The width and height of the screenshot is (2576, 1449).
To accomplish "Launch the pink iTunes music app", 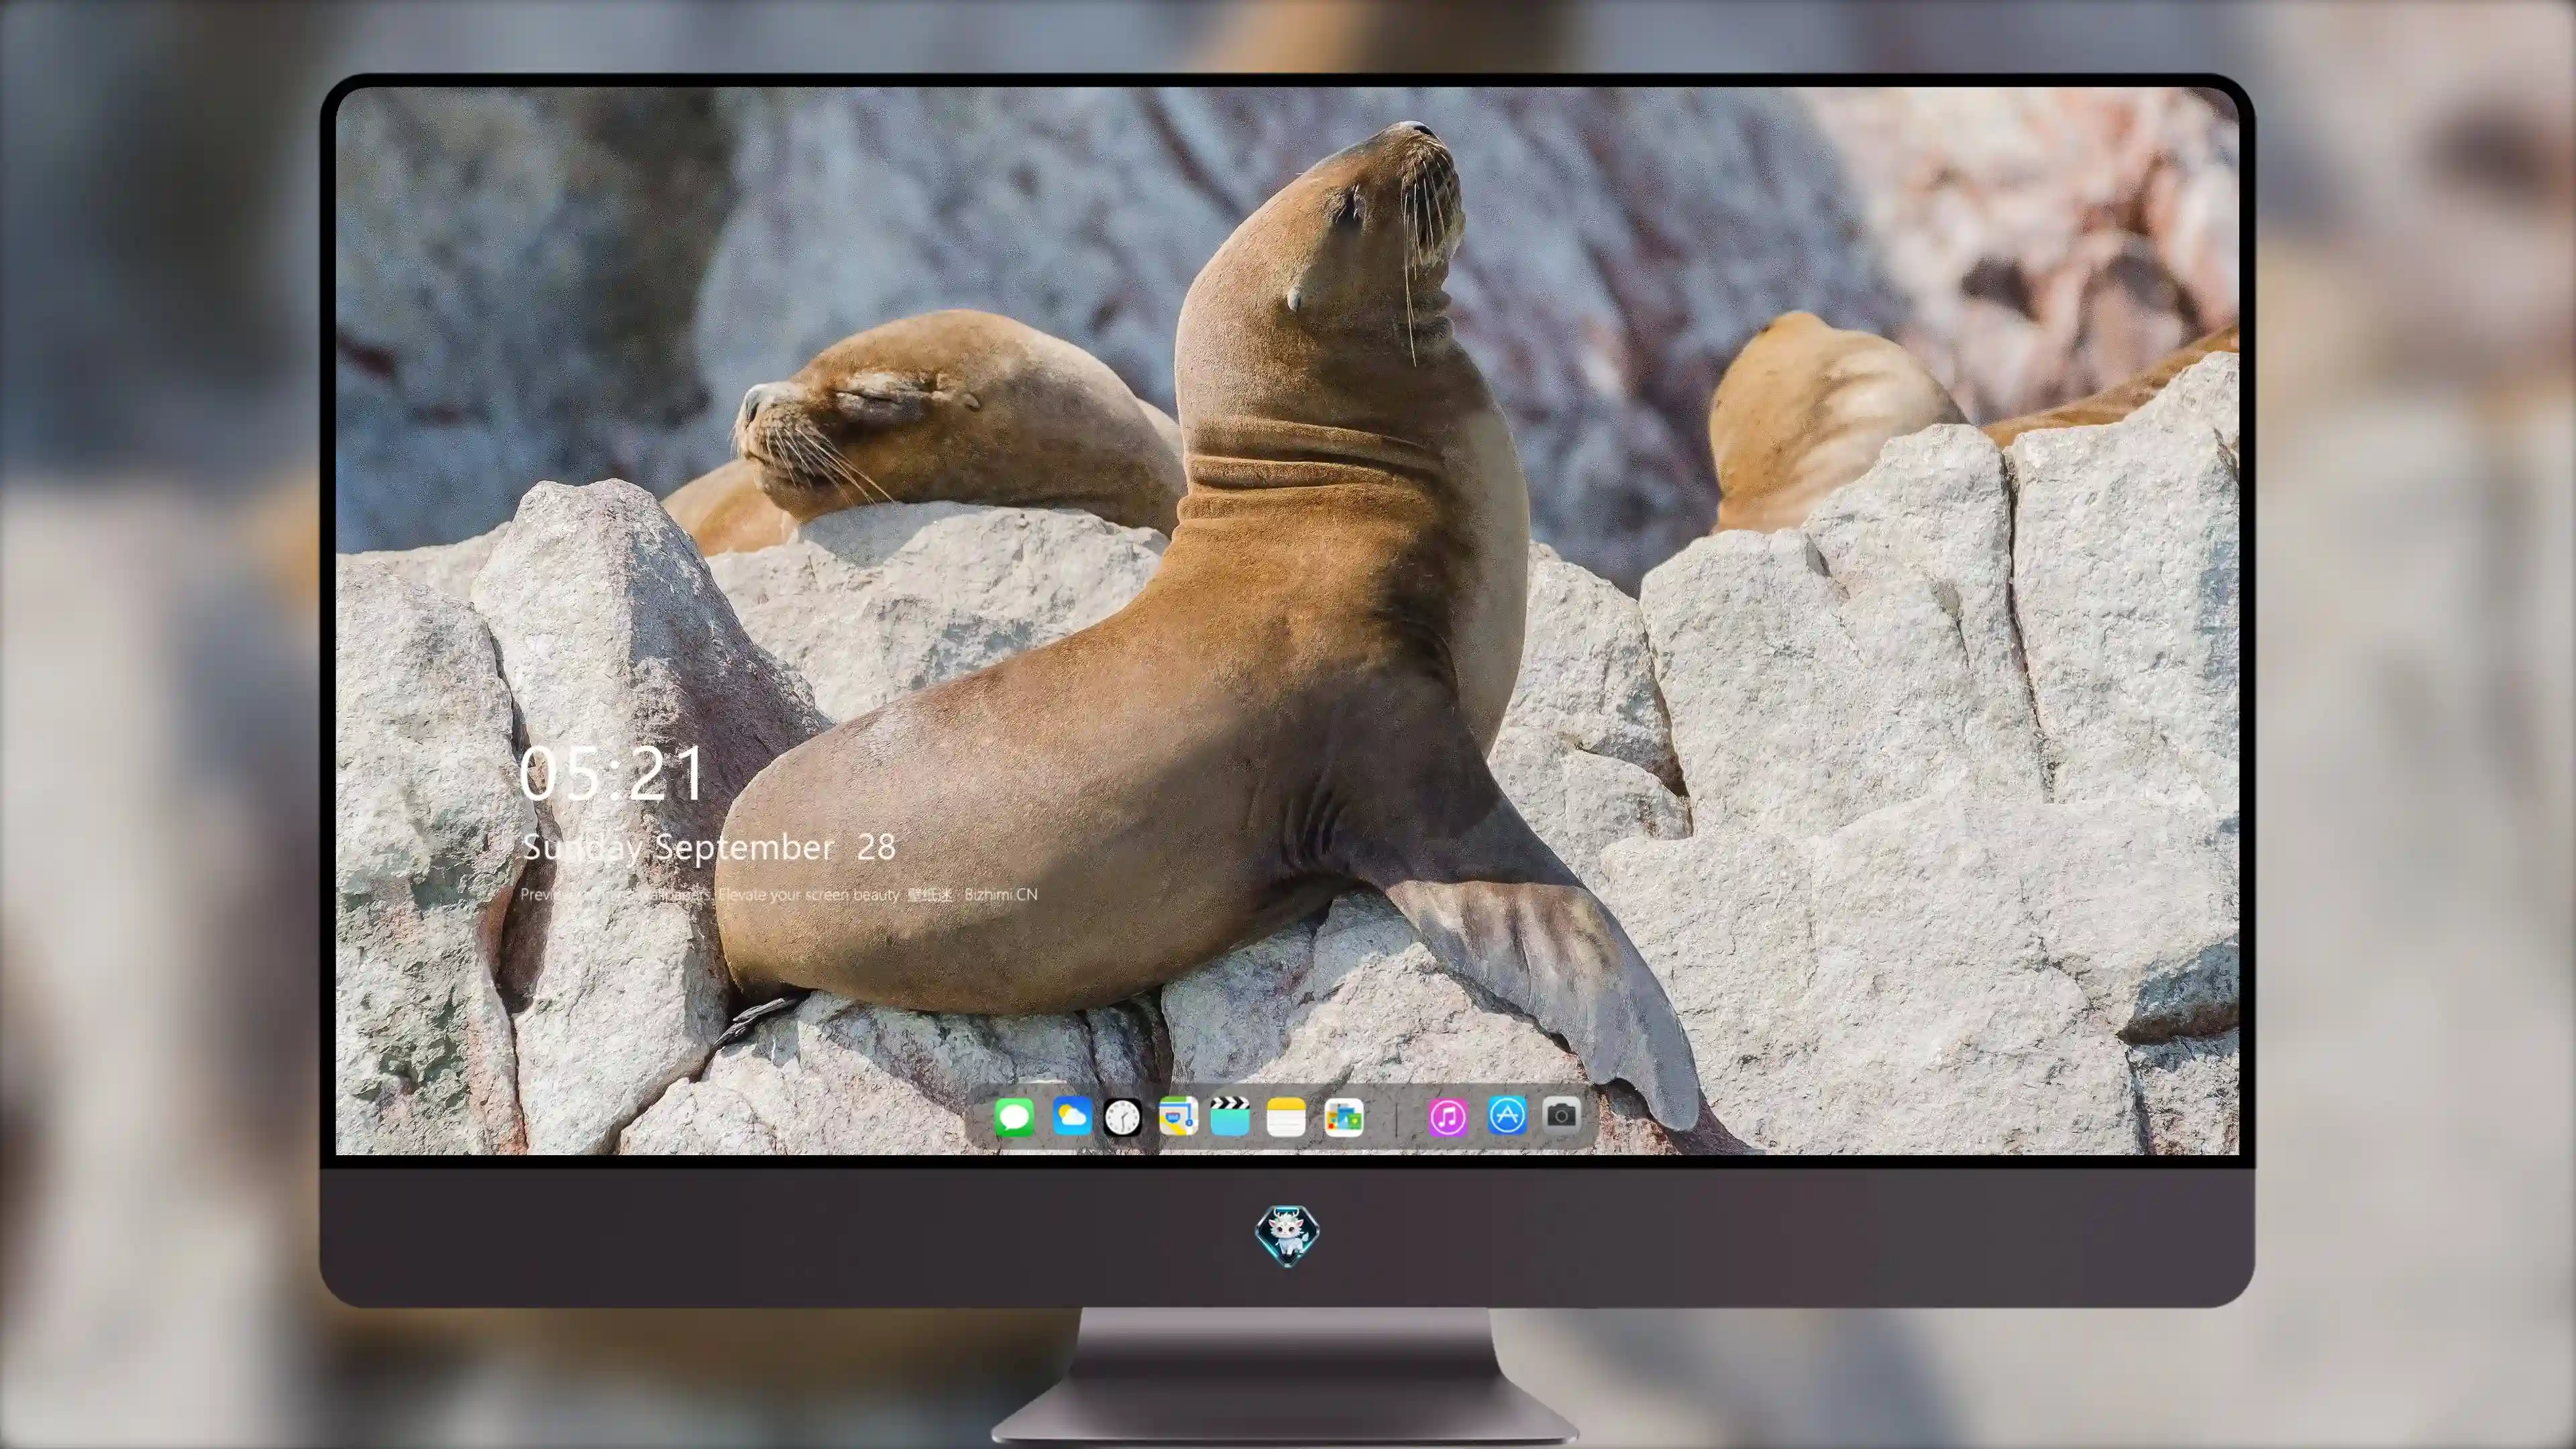I will [x=1447, y=1117].
